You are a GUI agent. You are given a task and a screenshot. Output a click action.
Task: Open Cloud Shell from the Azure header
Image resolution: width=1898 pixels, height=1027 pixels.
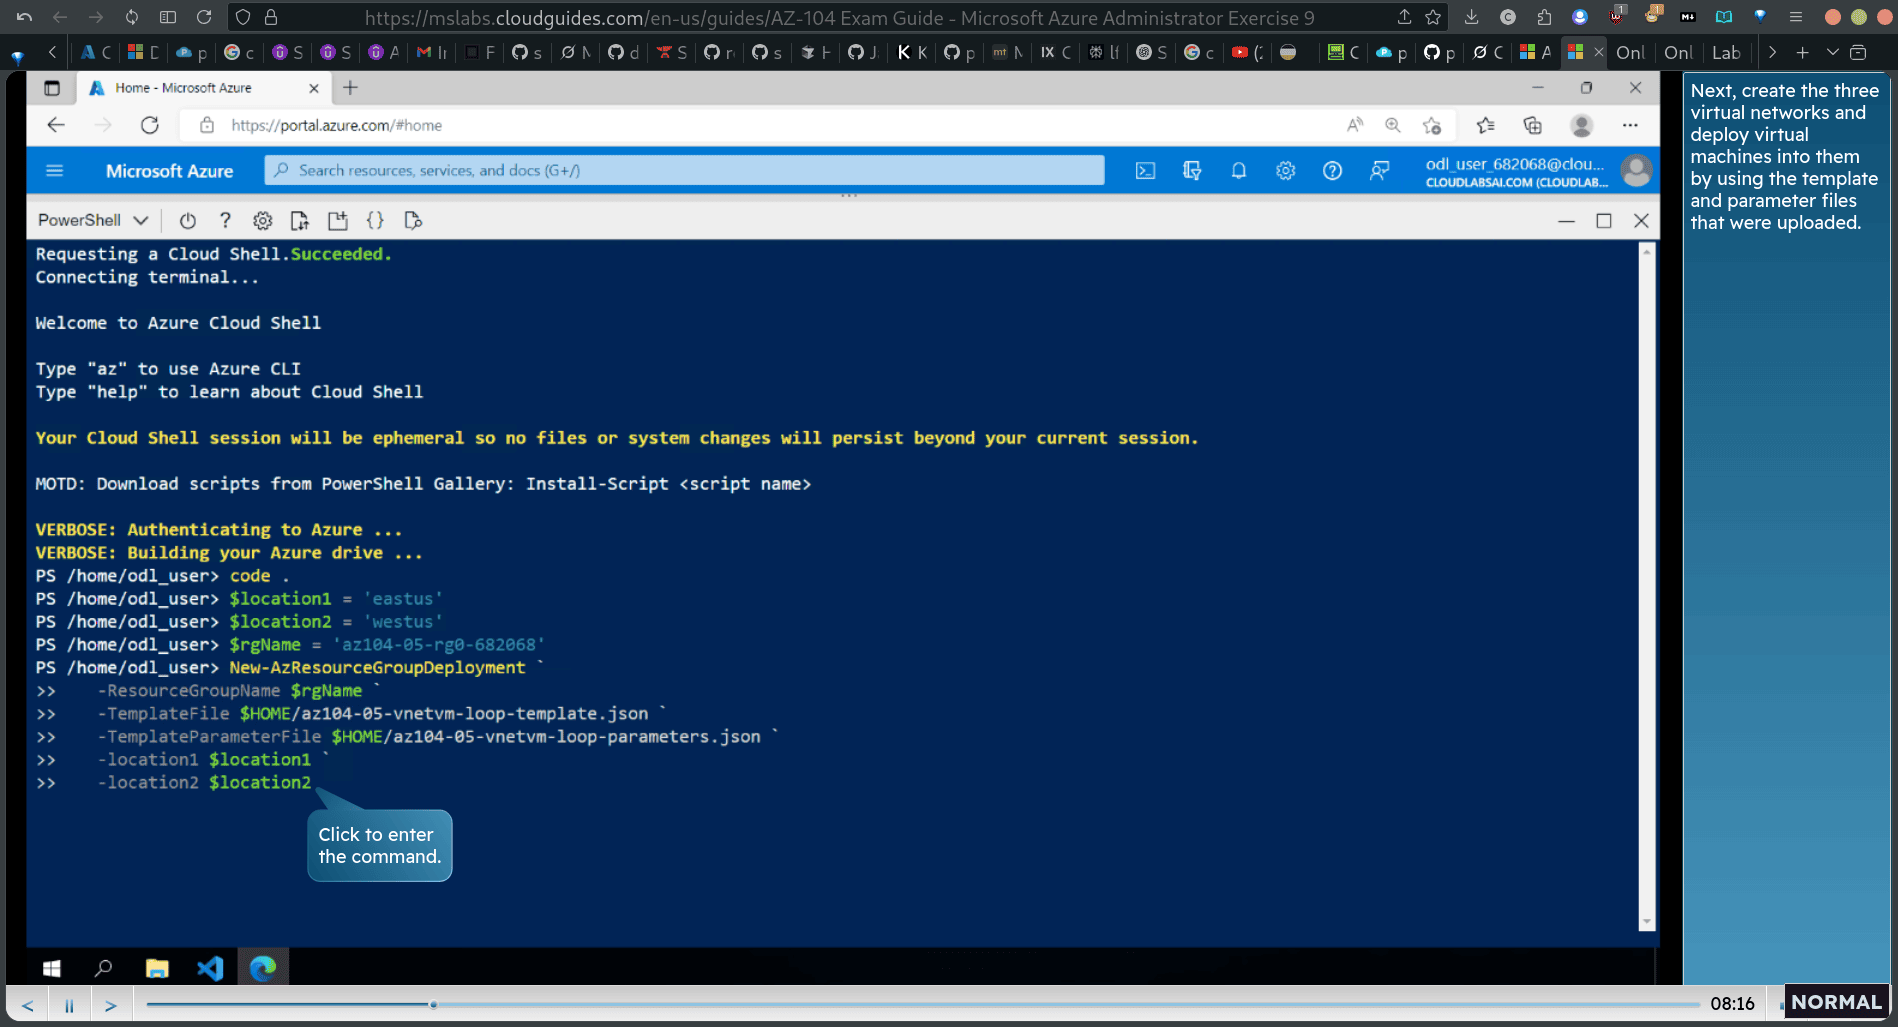click(x=1145, y=171)
